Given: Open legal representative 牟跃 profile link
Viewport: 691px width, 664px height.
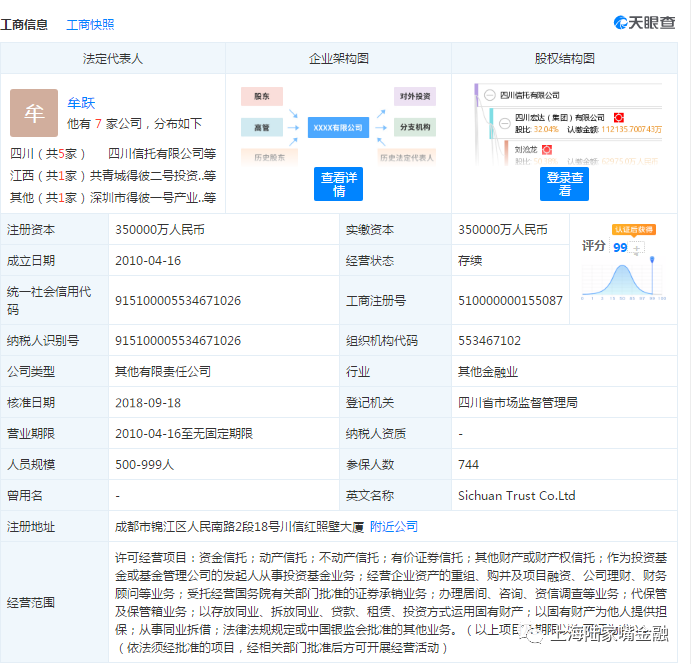Looking at the screenshot, I should tap(81, 103).
